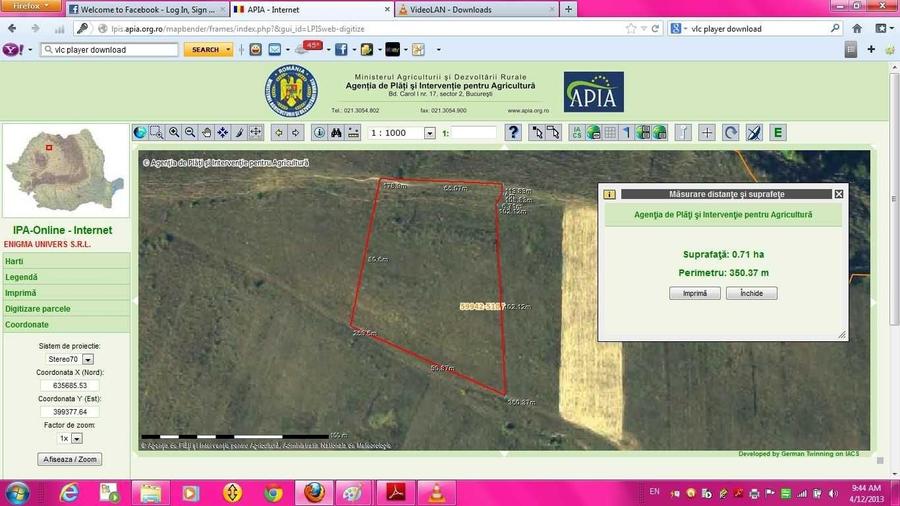Screen dimensions: 900x506
Task: Click the green E toolbar icon
Action: click(778, 133)
